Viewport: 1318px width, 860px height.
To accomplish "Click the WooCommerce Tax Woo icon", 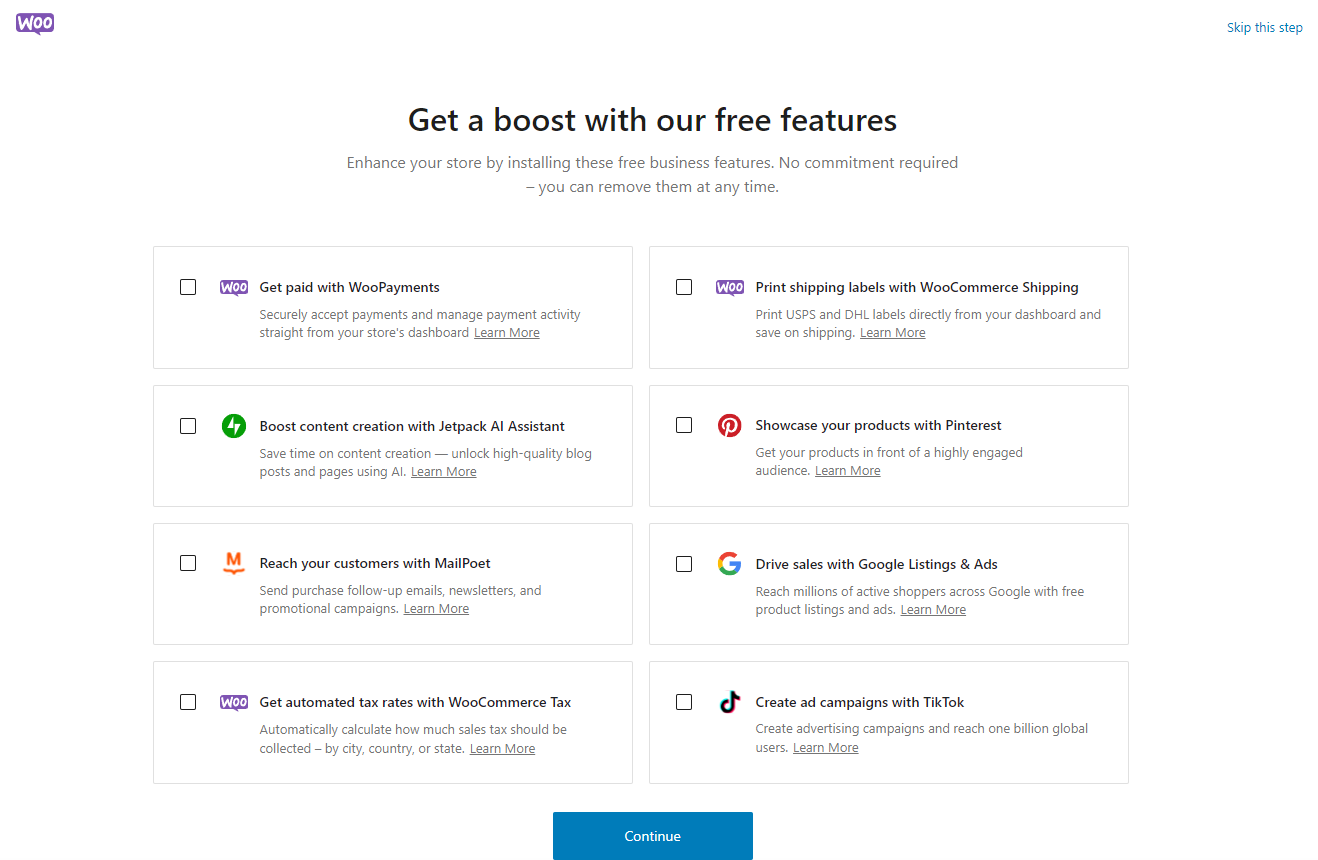I will pyautogui.click(x=234, y=702).
